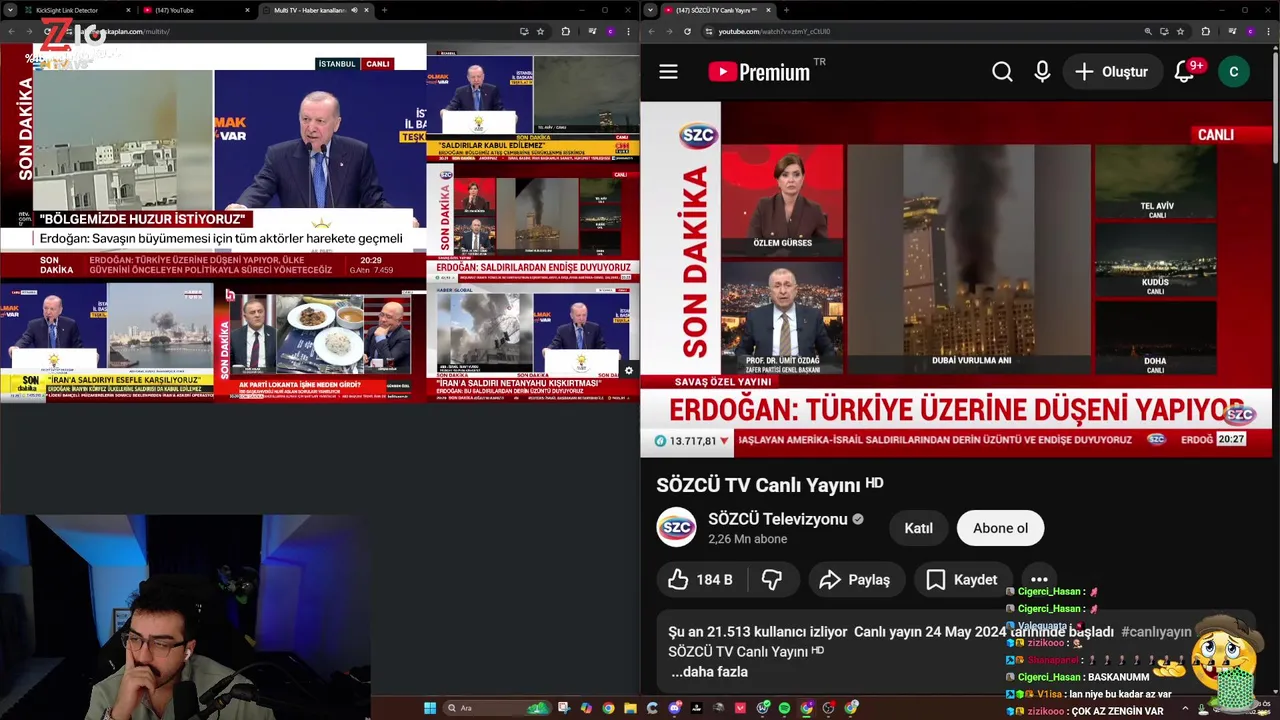Open the Chrome three-dot menu in the YouTube browser window

[1257, 31]
